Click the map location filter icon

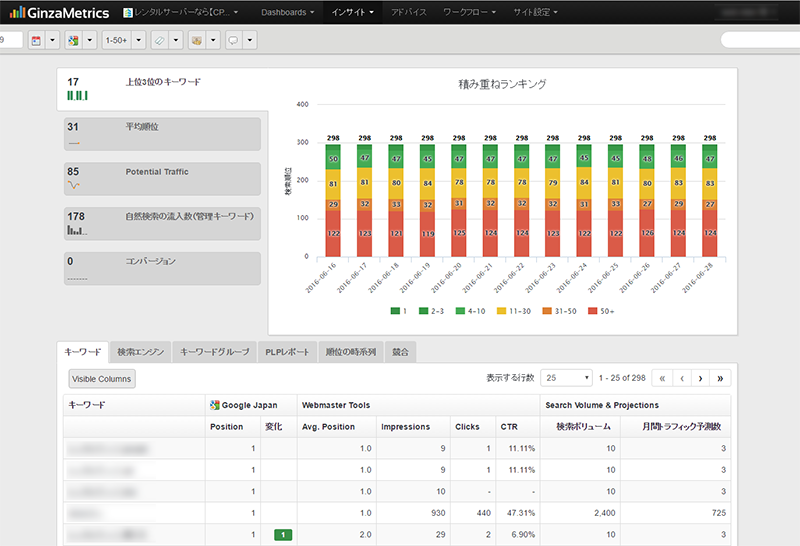click(x=197, y=40)
